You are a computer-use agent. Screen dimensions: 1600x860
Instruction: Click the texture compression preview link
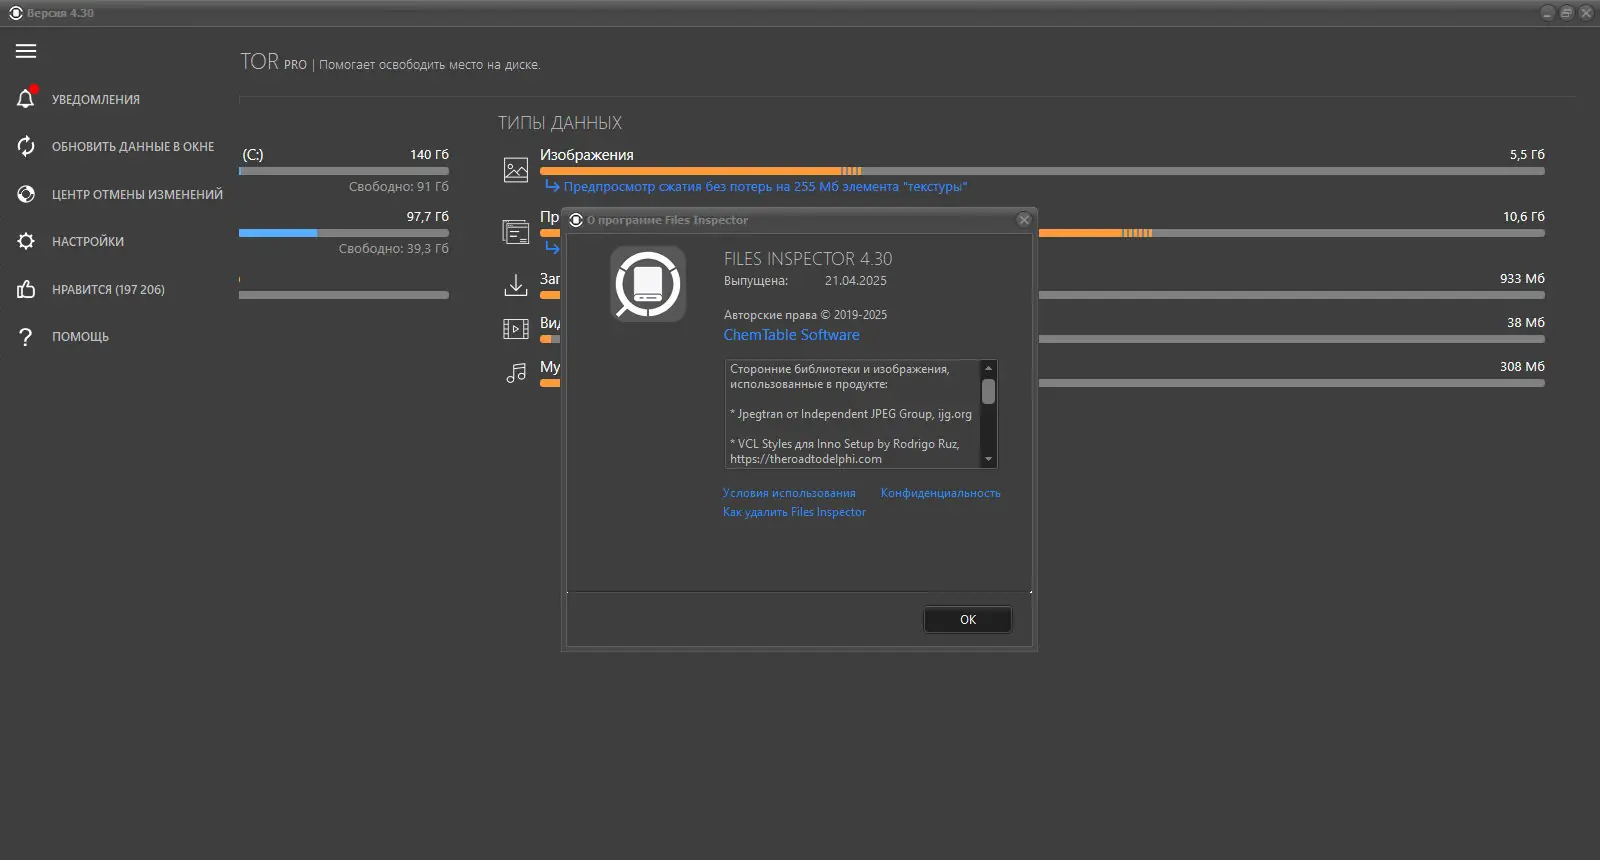click(x=765, y=187)
